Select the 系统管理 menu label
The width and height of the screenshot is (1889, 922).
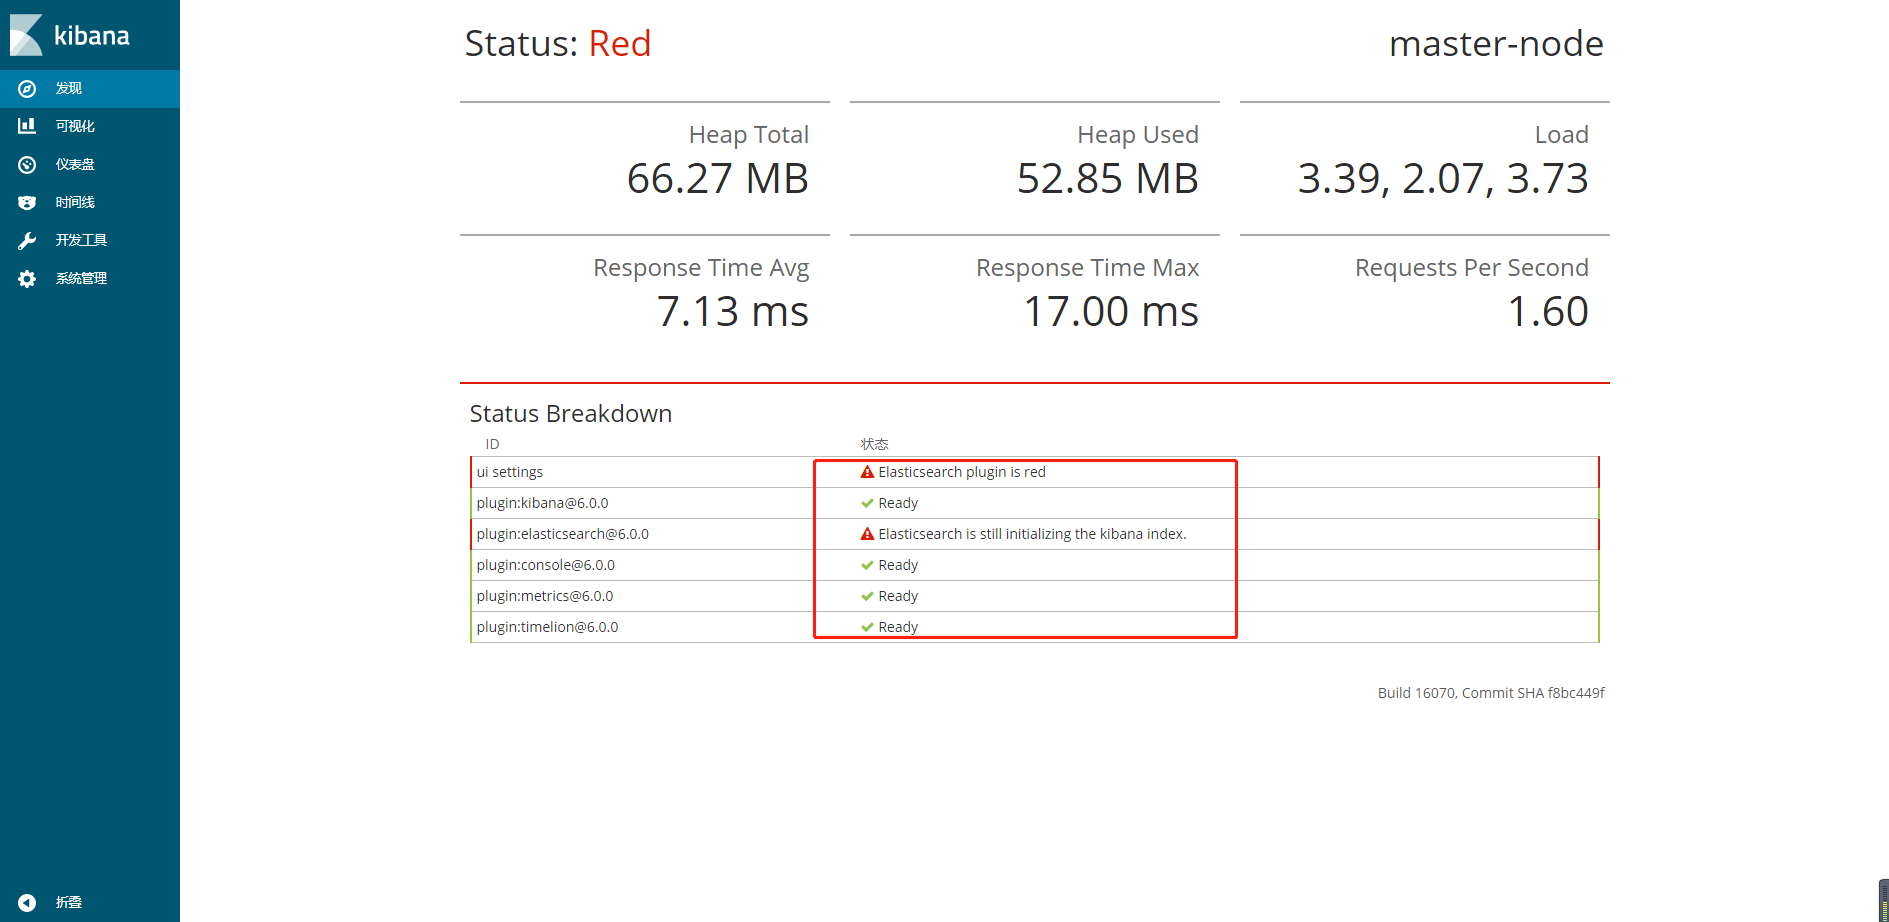[x=81, y=279]
